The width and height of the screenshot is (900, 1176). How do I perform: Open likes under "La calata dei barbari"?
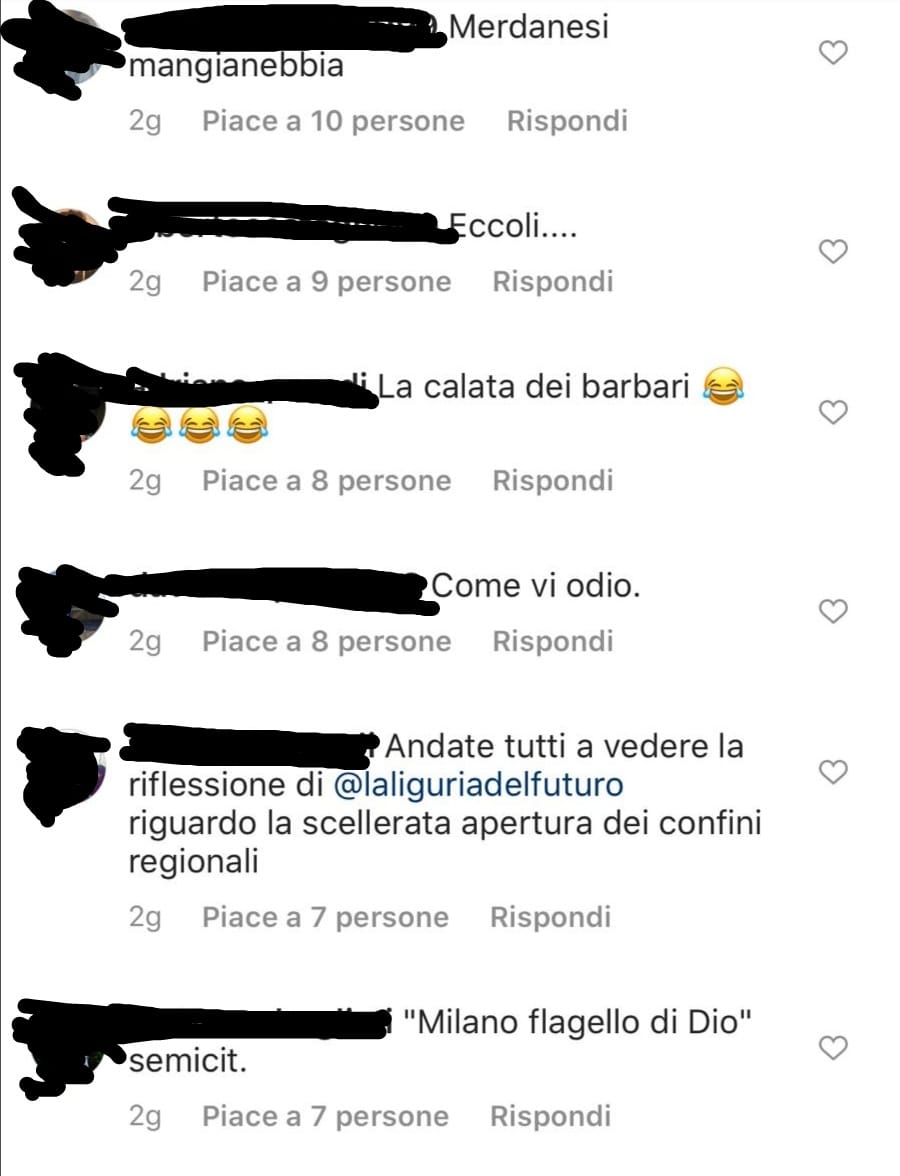[327, 481]
